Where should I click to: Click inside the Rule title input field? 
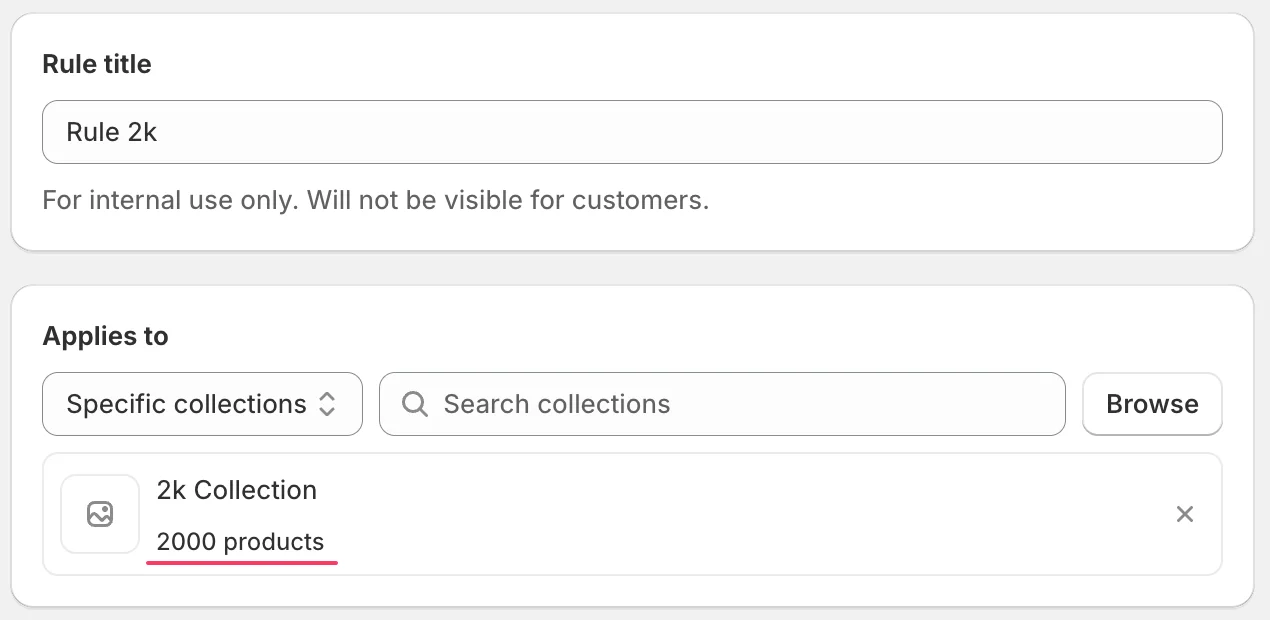[x=630, y=131]
